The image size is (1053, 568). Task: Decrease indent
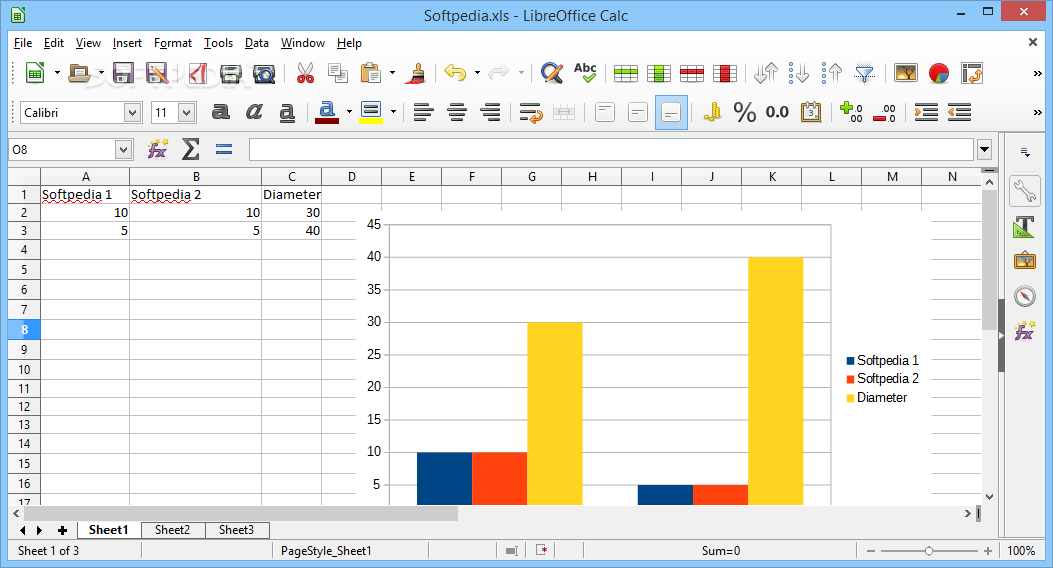point(960,112)
